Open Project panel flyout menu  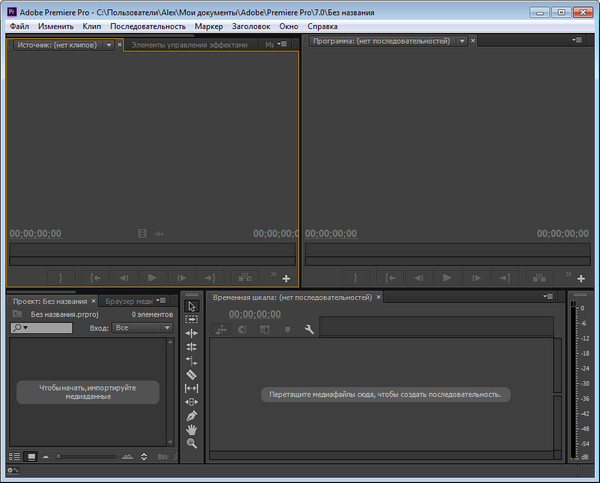(161, 300)
